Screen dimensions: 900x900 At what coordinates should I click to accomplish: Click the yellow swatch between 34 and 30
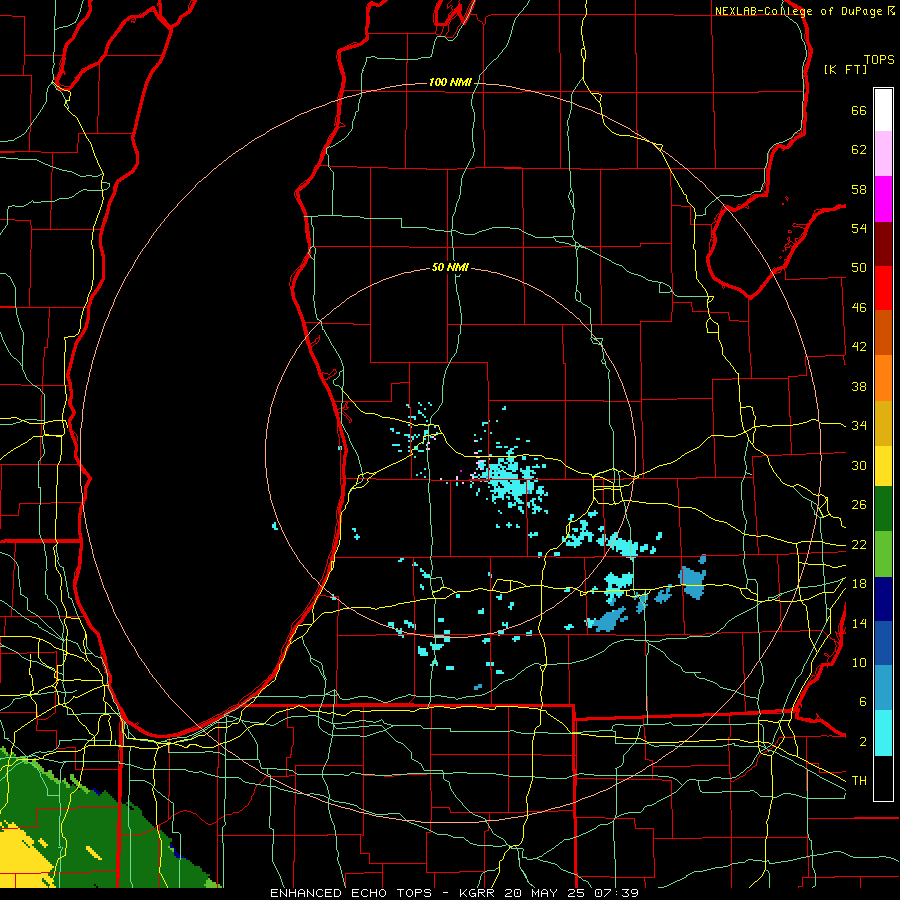tap(883, 466)
